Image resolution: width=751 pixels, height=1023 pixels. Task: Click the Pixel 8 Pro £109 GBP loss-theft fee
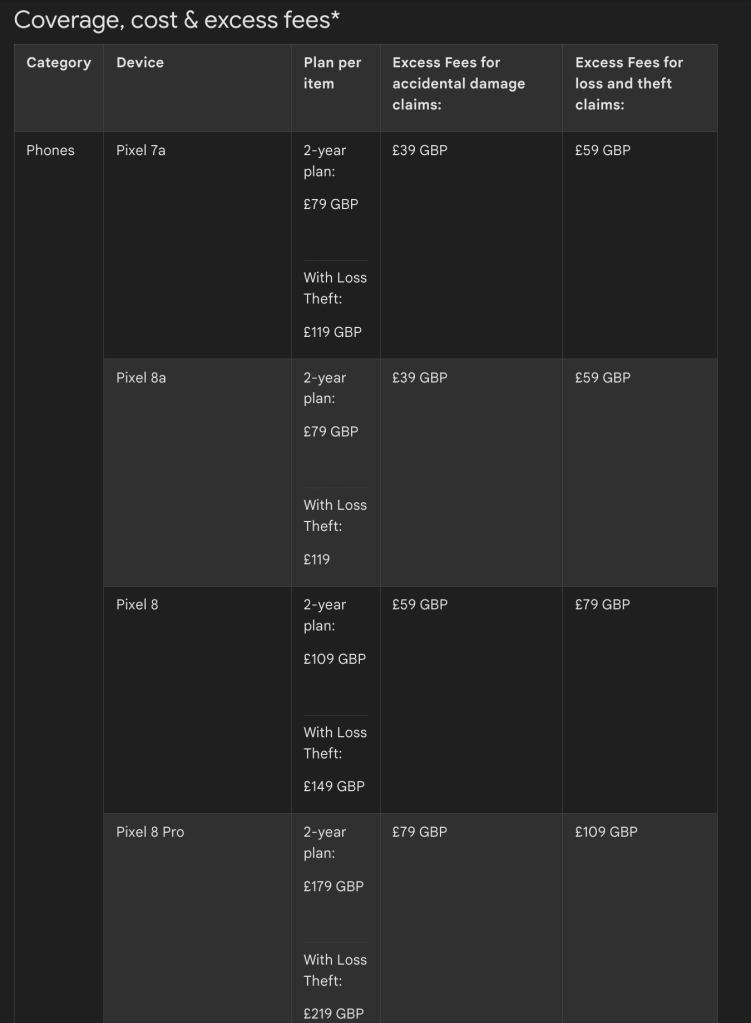point(606,832)
